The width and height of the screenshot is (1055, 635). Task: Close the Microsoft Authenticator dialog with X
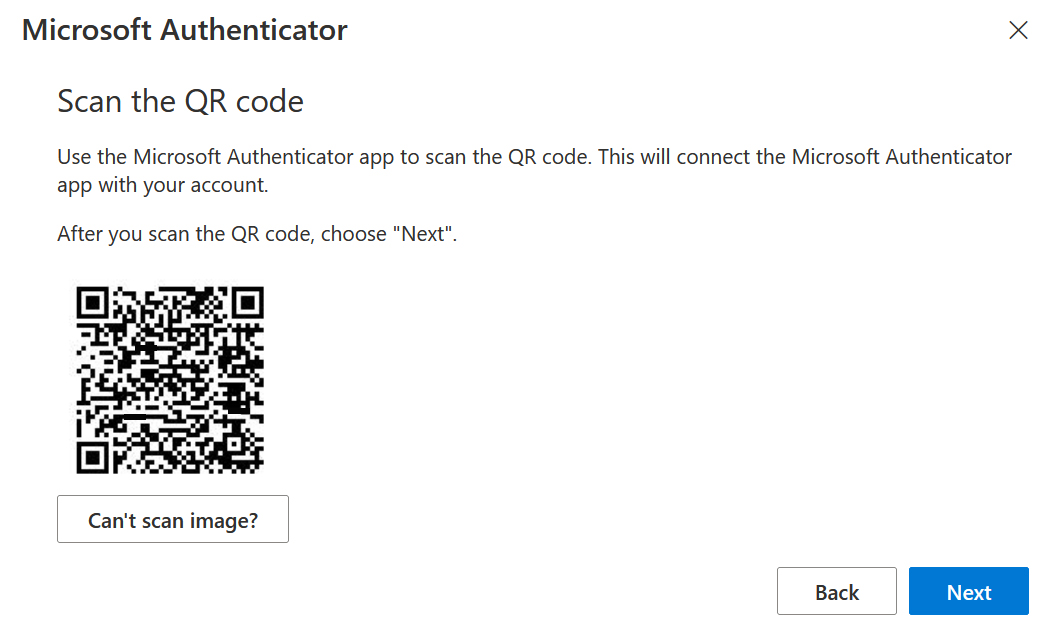coord(1018,30)
